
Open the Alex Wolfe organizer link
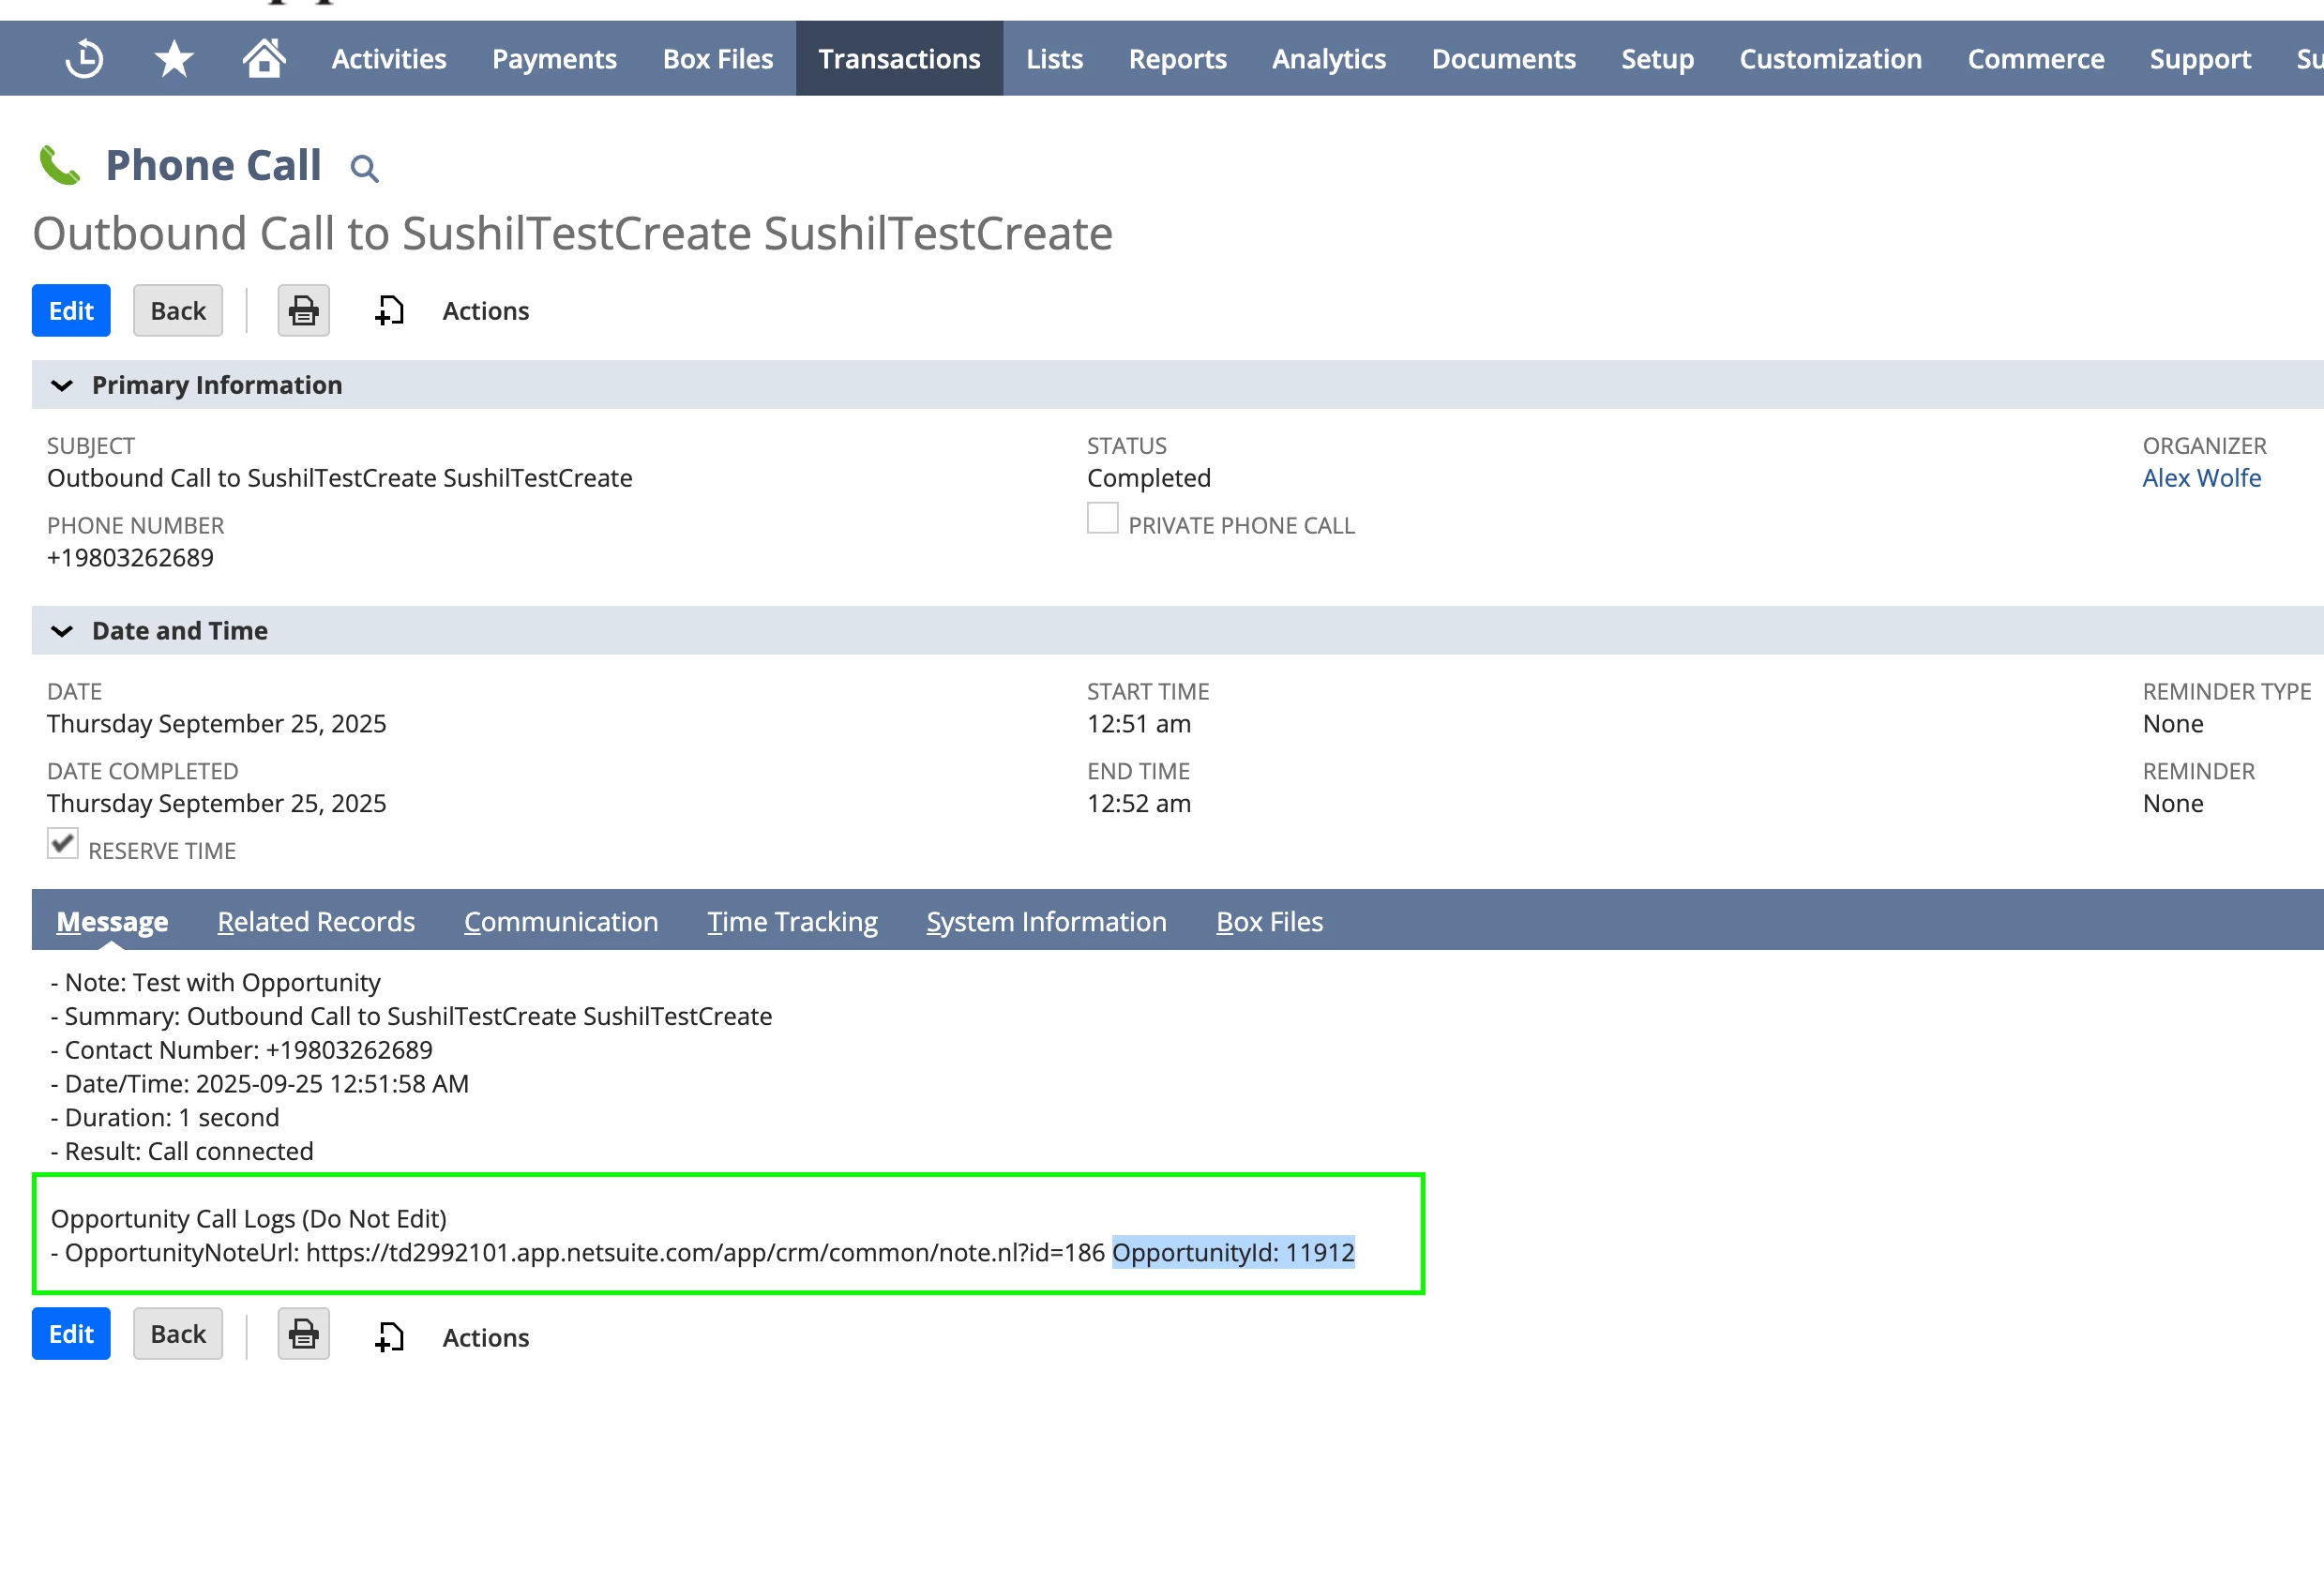pyautogui.click(x=2201, y=478)
